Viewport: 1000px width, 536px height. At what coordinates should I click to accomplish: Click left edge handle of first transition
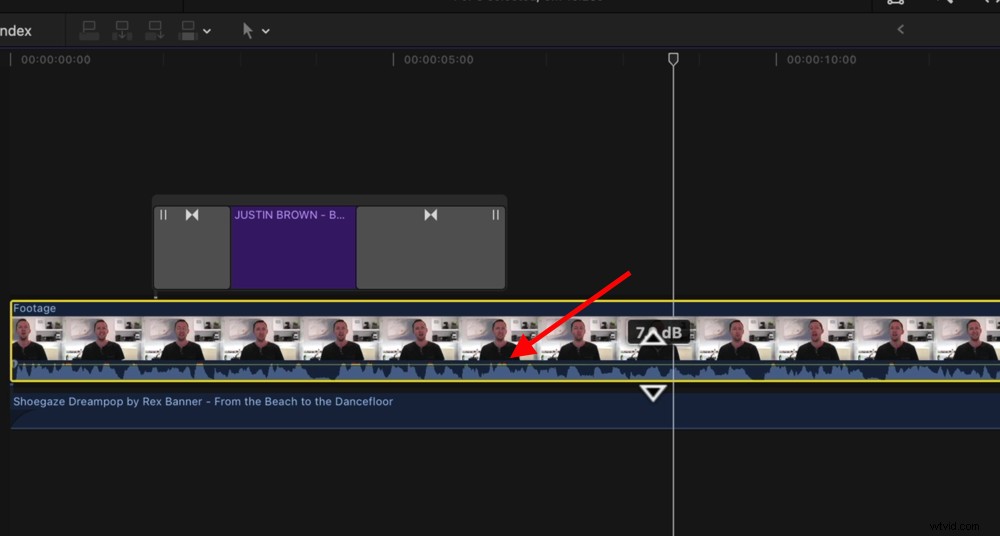point(163,215)
